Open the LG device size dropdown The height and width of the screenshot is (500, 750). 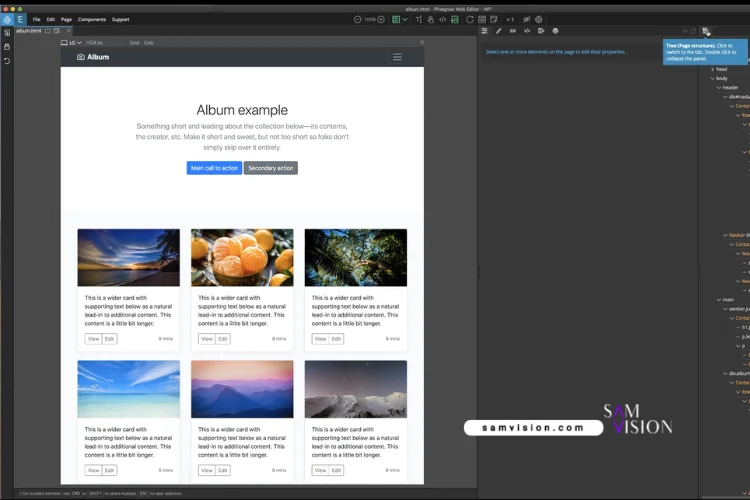click(x=71, y=43)
